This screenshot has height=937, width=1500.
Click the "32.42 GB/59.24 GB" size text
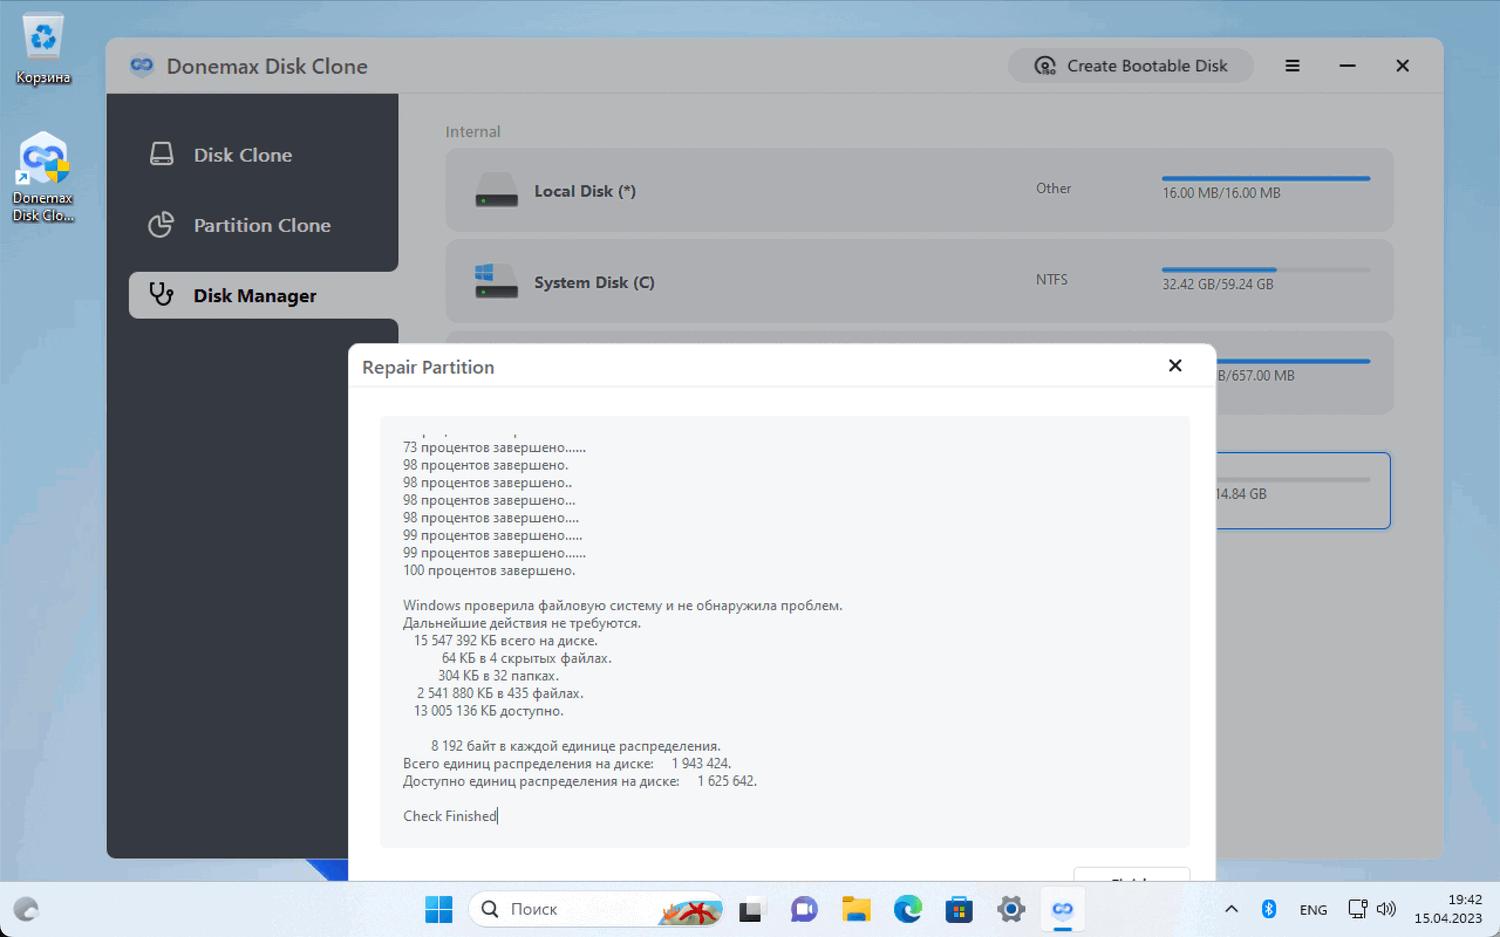(1218, 284)
